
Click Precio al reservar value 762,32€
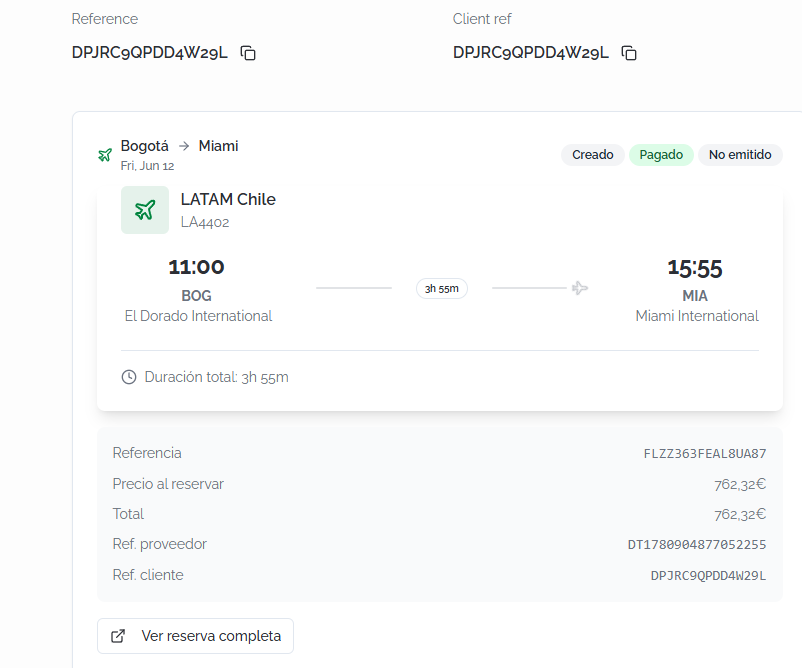(x=740, y=484)
